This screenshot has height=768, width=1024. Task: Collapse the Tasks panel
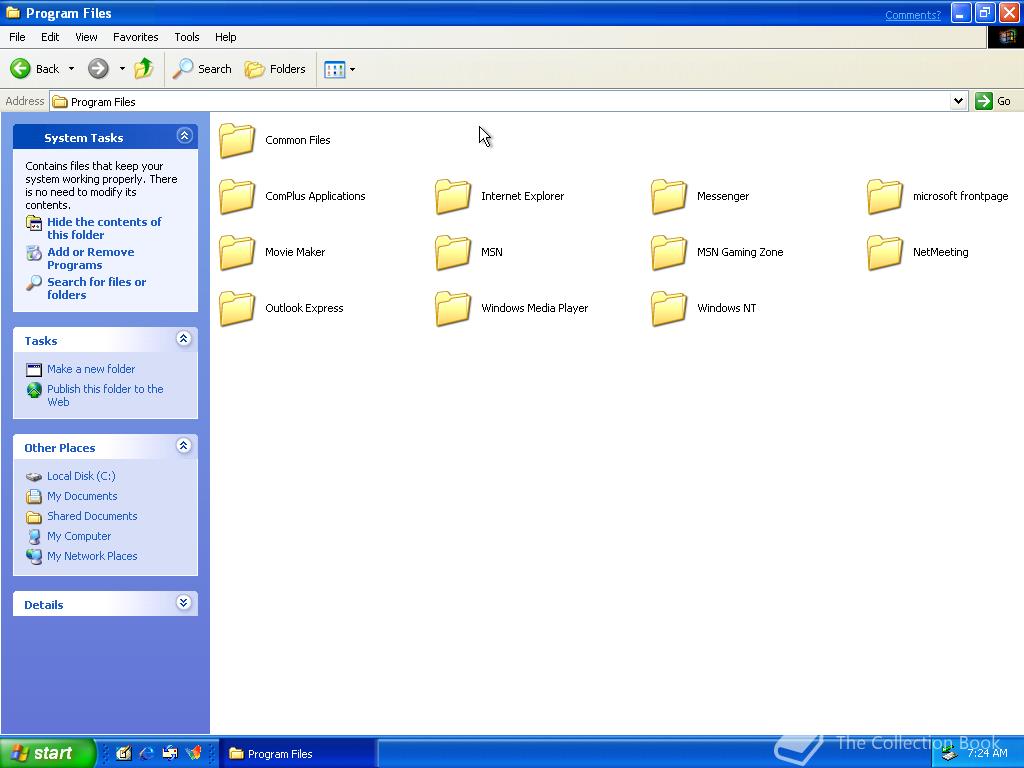click(x=184, y=338)
